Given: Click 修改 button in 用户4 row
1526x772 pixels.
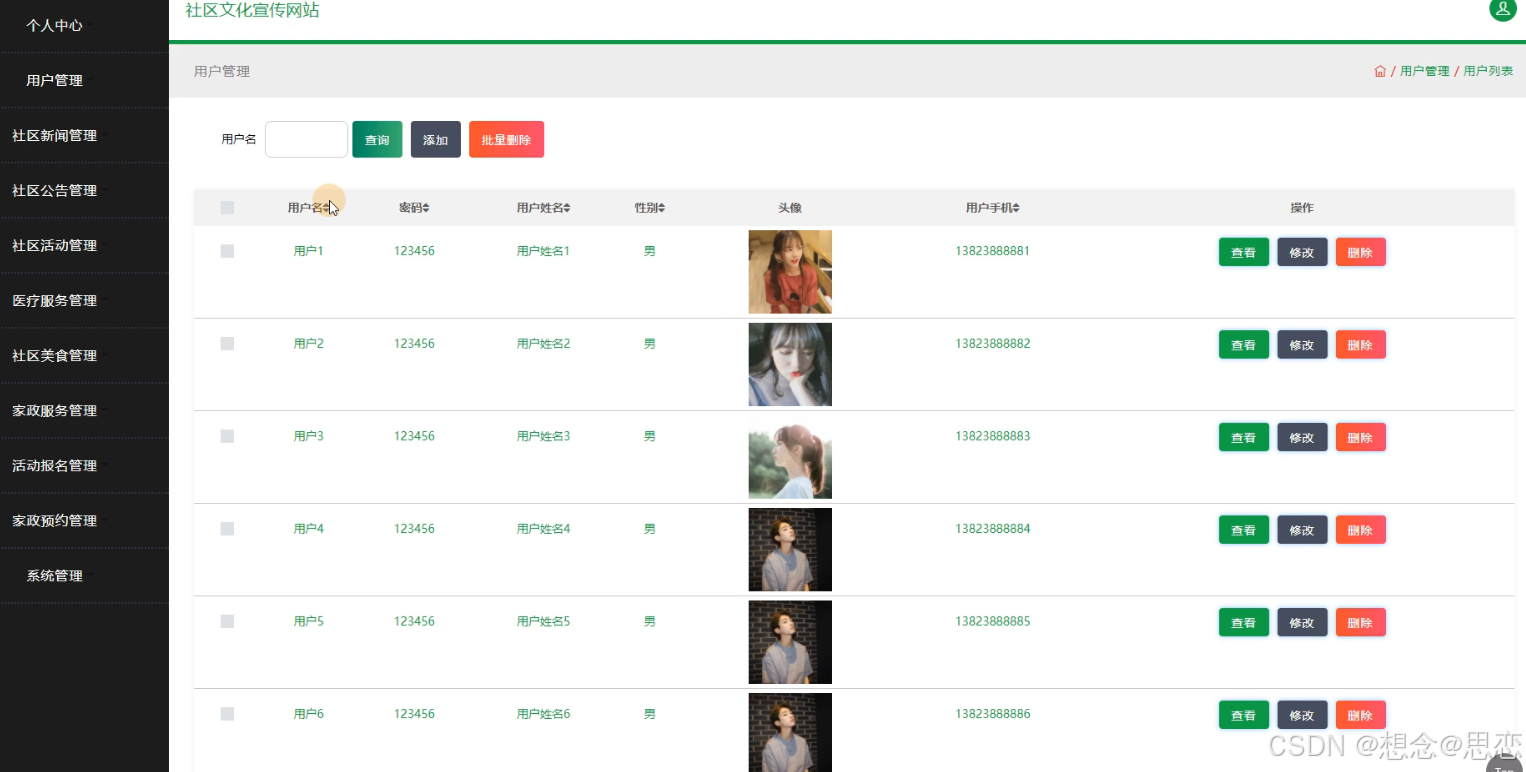Looking at the screenshot, I should point(1302,530).
